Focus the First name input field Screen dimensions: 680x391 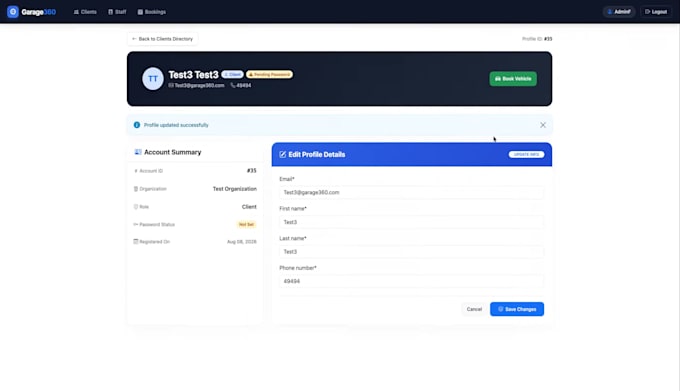tap(411, 222)
